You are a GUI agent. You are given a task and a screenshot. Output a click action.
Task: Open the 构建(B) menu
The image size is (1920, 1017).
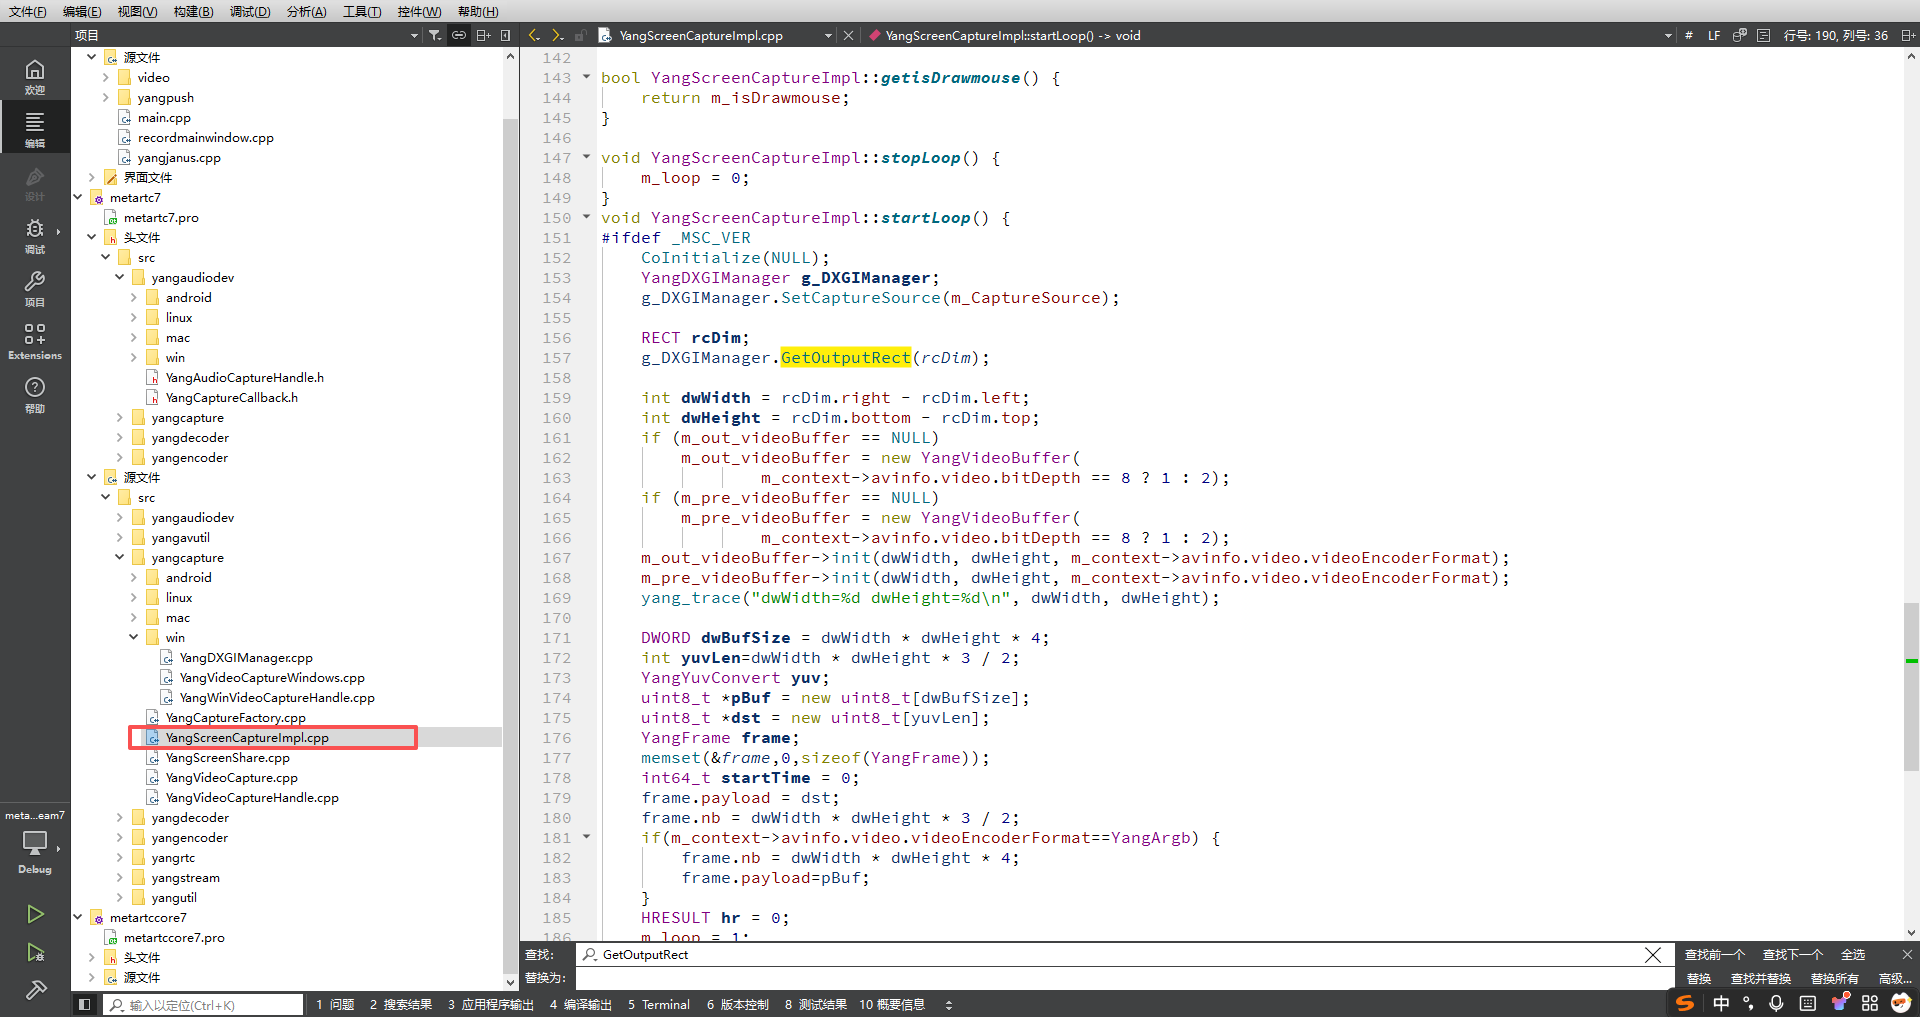tap(193, 11)
